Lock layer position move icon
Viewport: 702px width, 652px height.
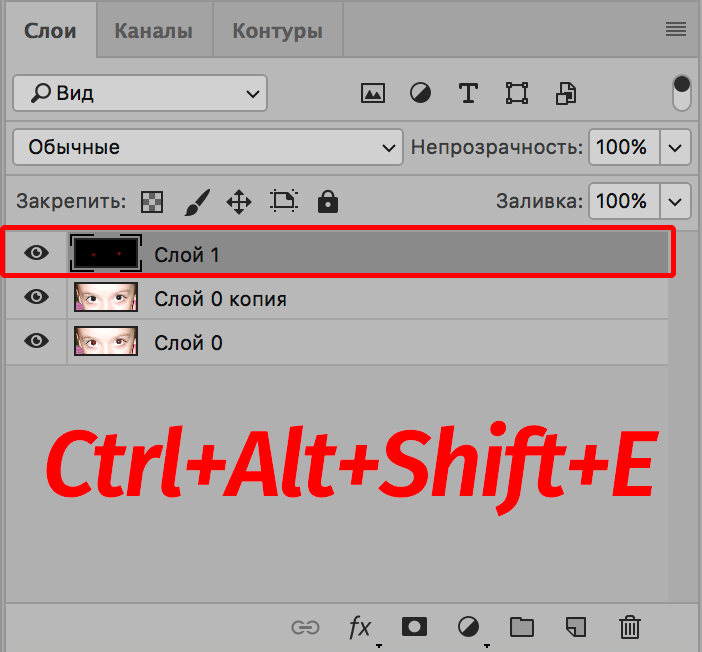click(x=239, y=202)
